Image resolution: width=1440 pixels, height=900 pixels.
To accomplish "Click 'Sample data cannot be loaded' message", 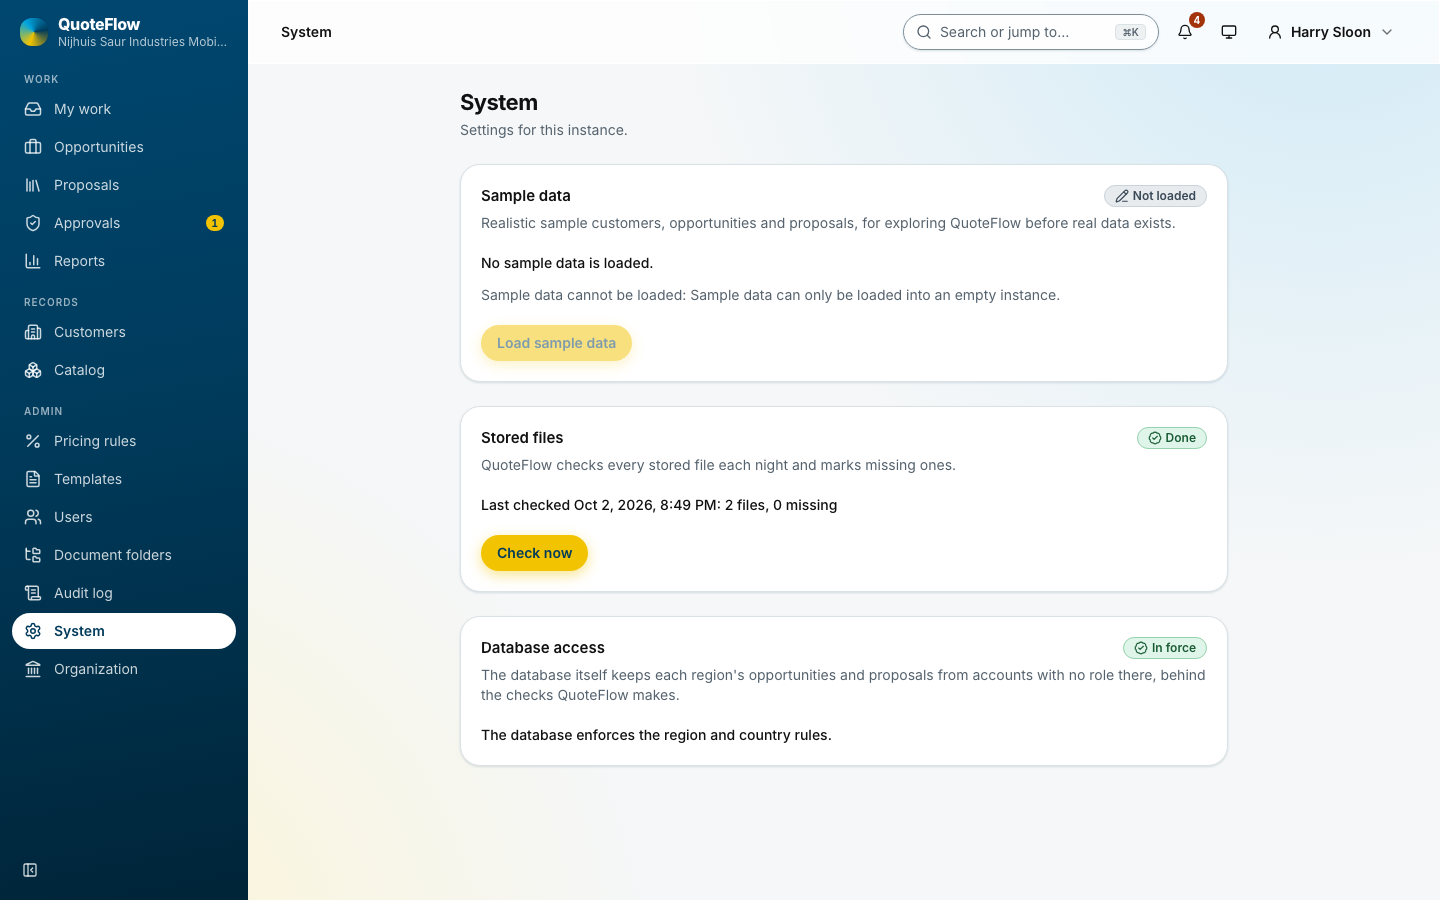I will click(x=770, y=295).
